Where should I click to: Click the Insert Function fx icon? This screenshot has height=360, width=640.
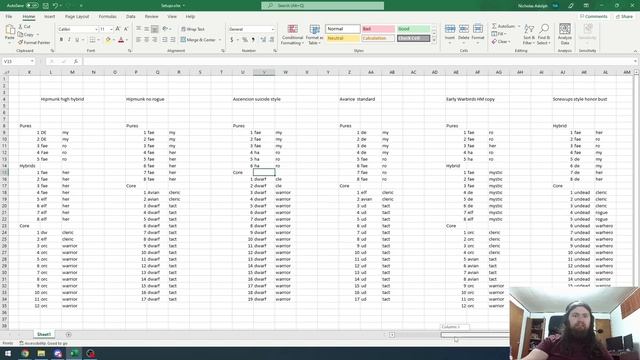pyautogui.click(x=76, y=61)
